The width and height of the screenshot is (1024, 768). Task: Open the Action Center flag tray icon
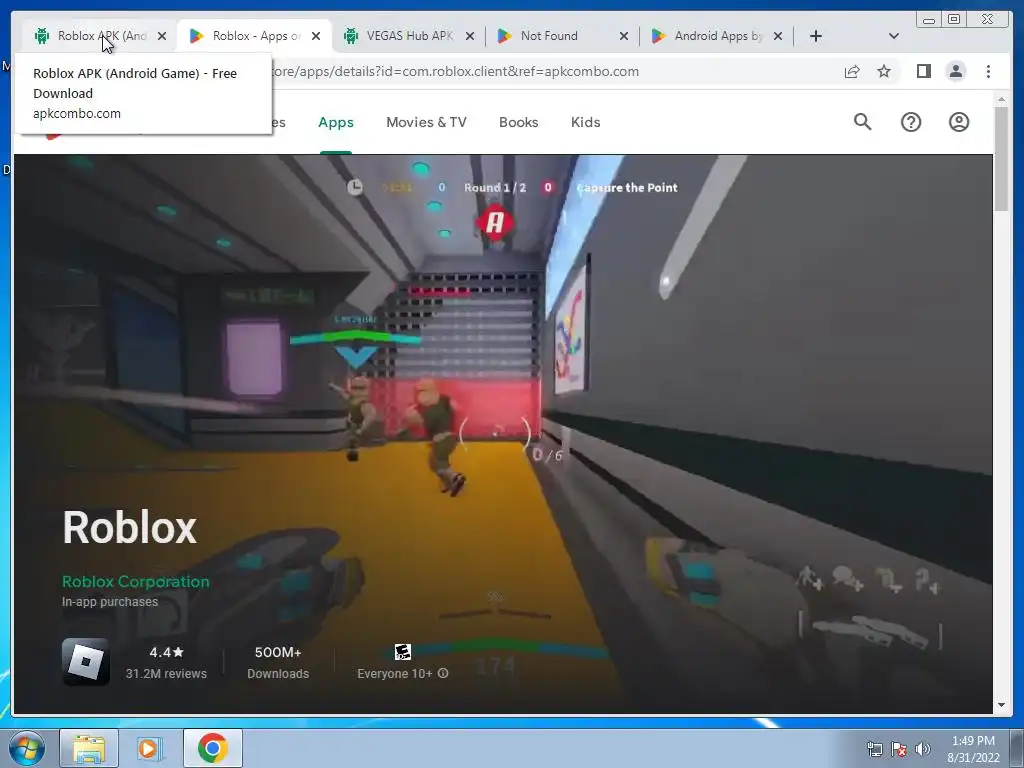click(899, 749)
